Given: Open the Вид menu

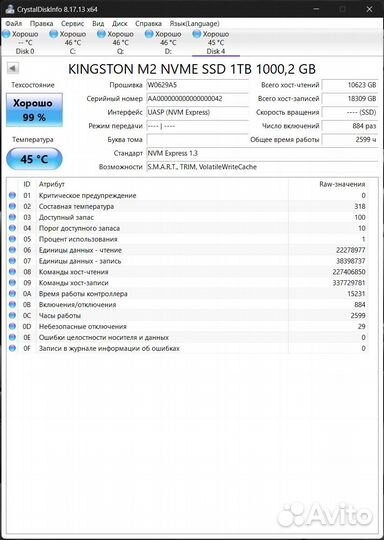Looking at the screenshot, I should [98, 24].
